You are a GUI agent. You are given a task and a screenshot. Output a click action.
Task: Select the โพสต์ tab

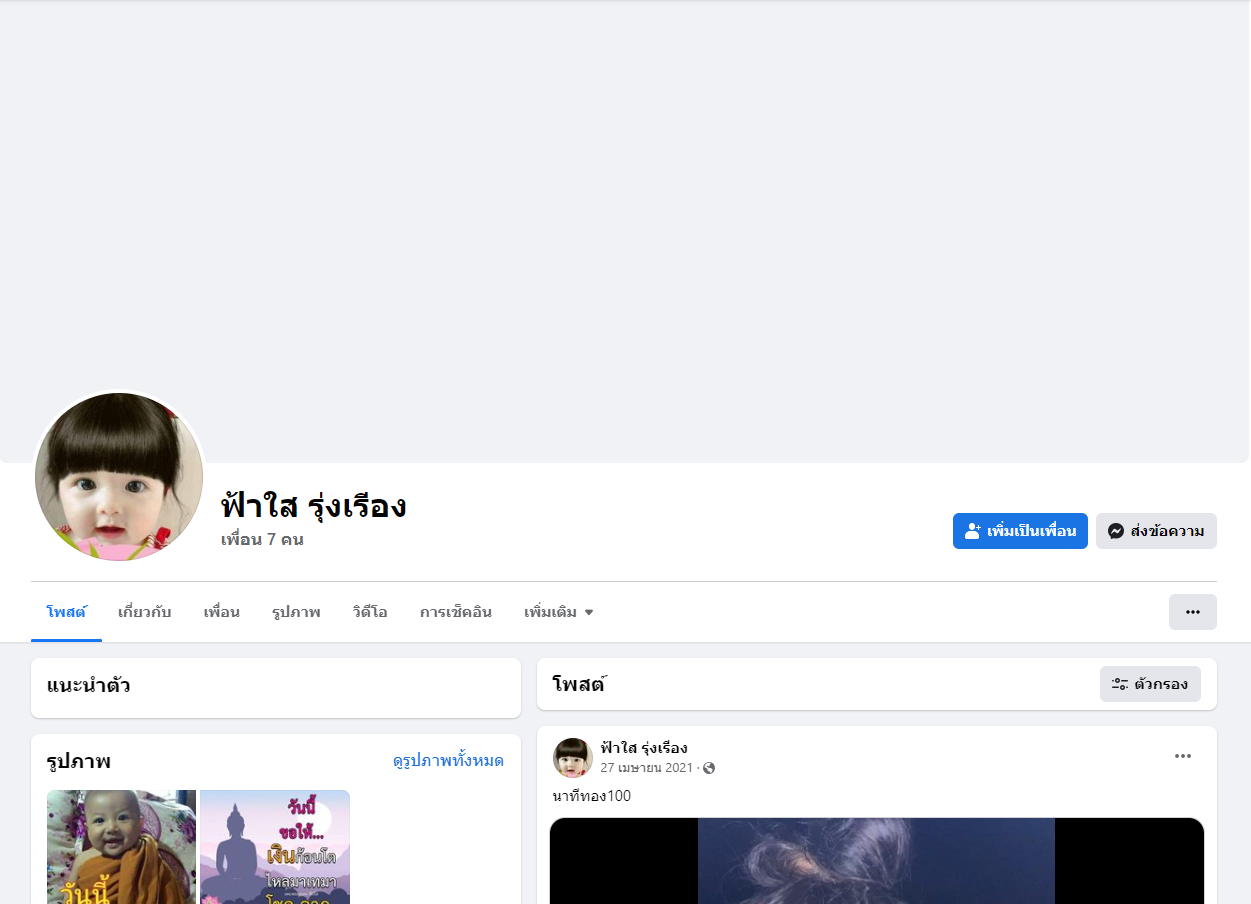[x=66, y=612]
